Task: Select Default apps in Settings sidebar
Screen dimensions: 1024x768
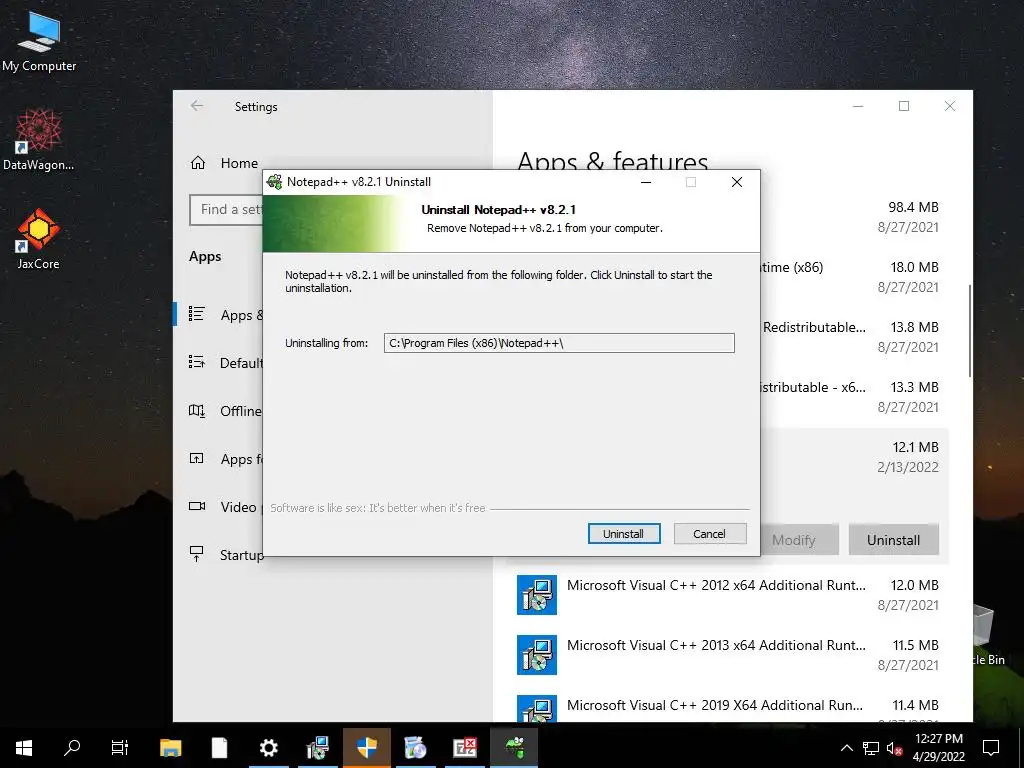Action: point(225,362)
